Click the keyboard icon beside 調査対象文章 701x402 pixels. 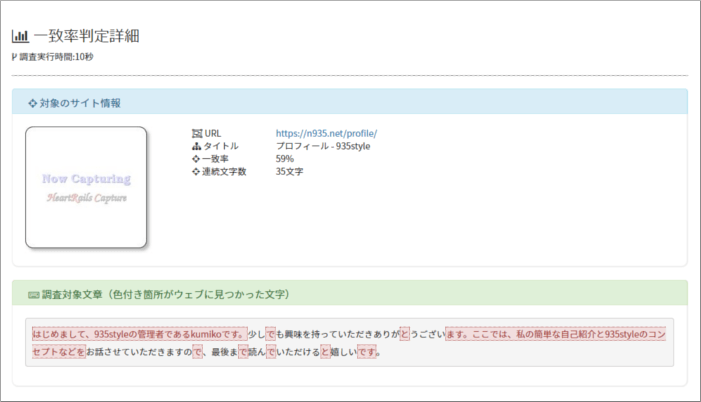point(34,295)
